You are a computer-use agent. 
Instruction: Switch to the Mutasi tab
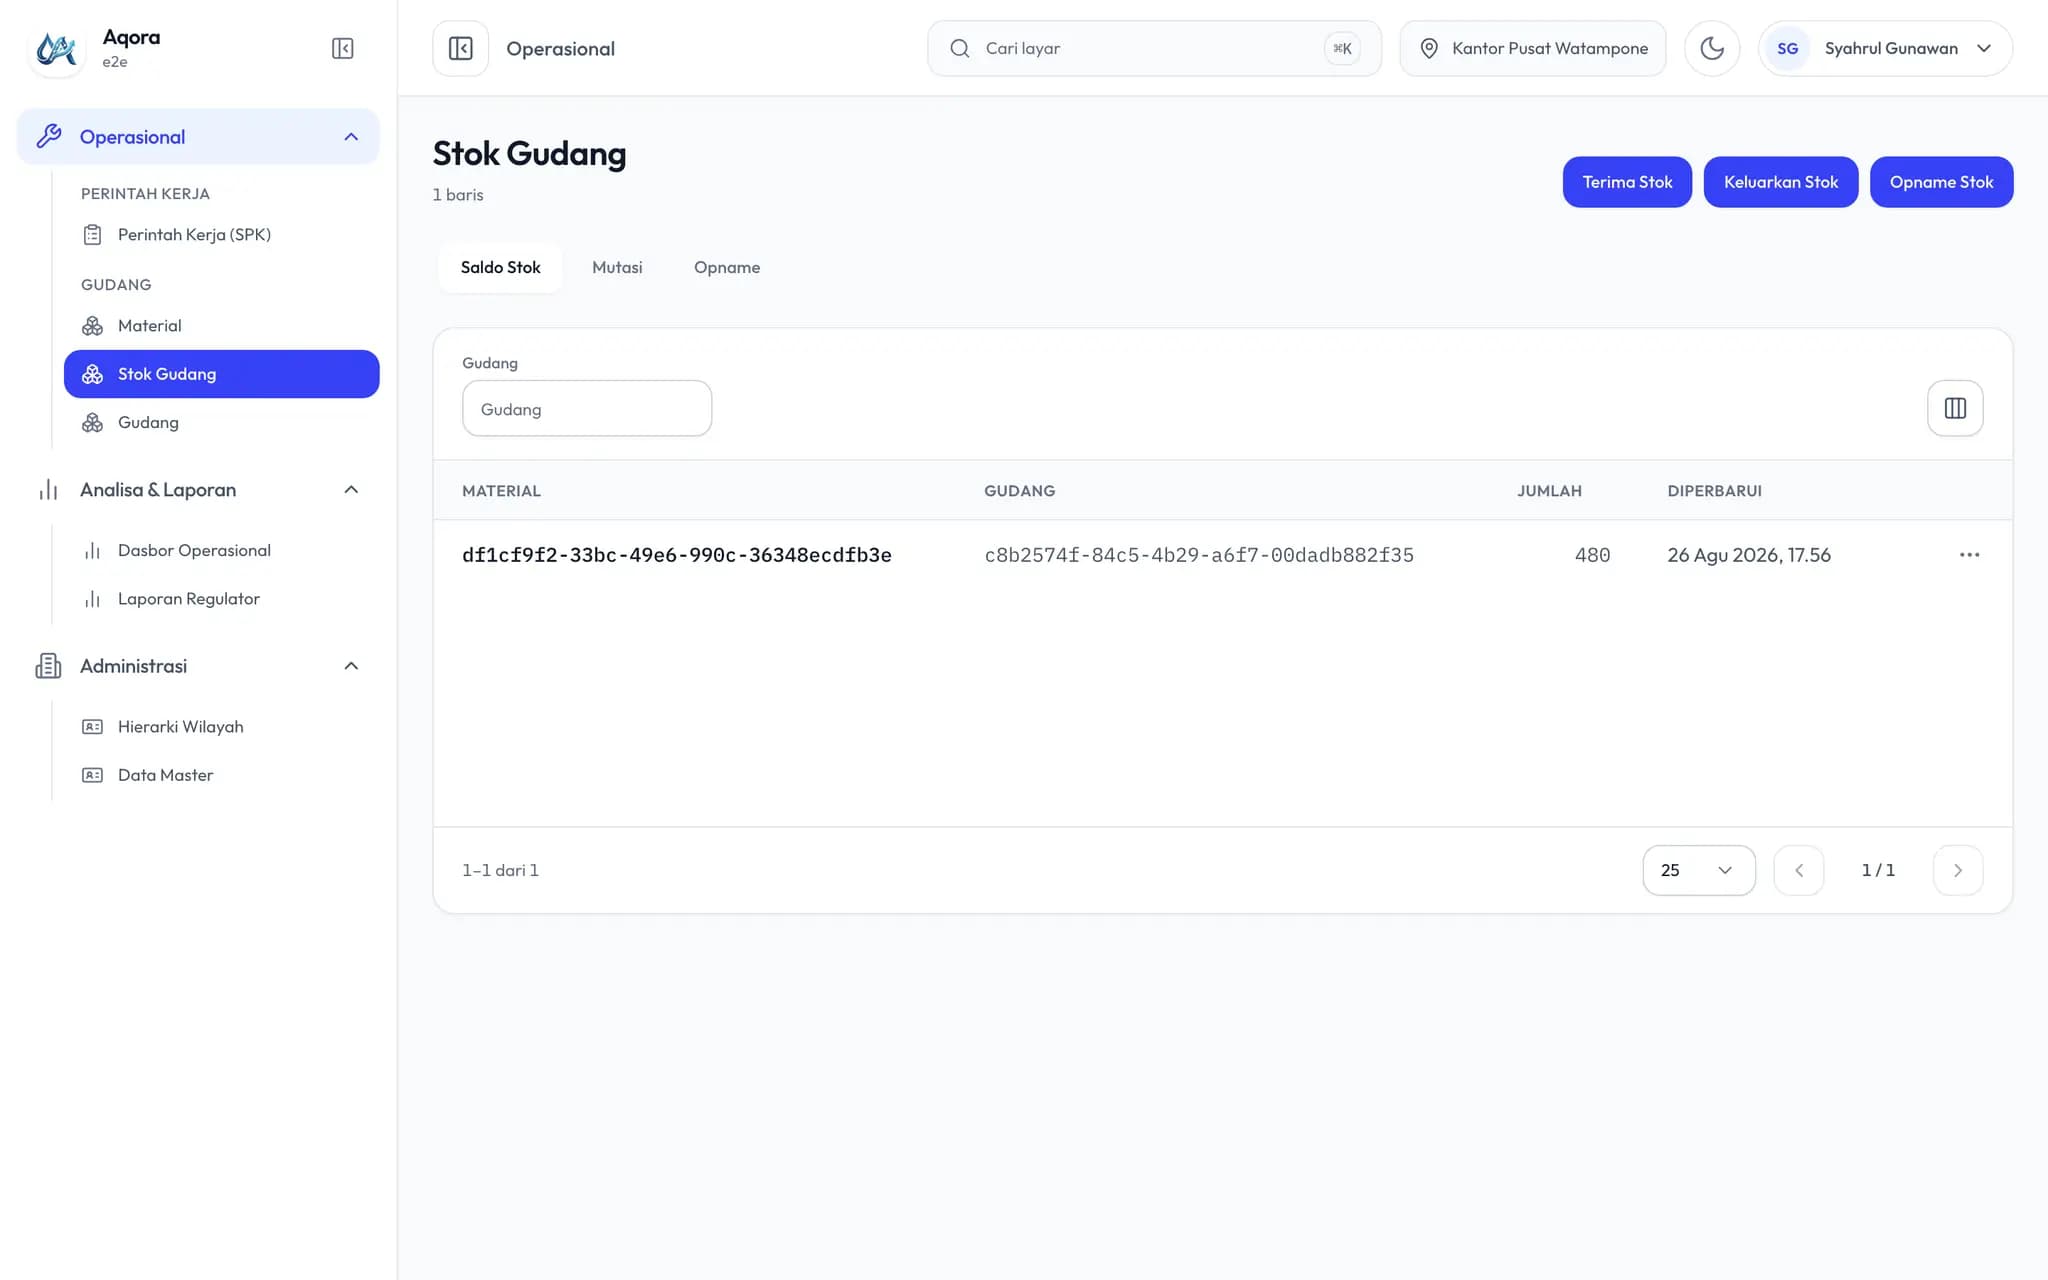coord(617,268)
